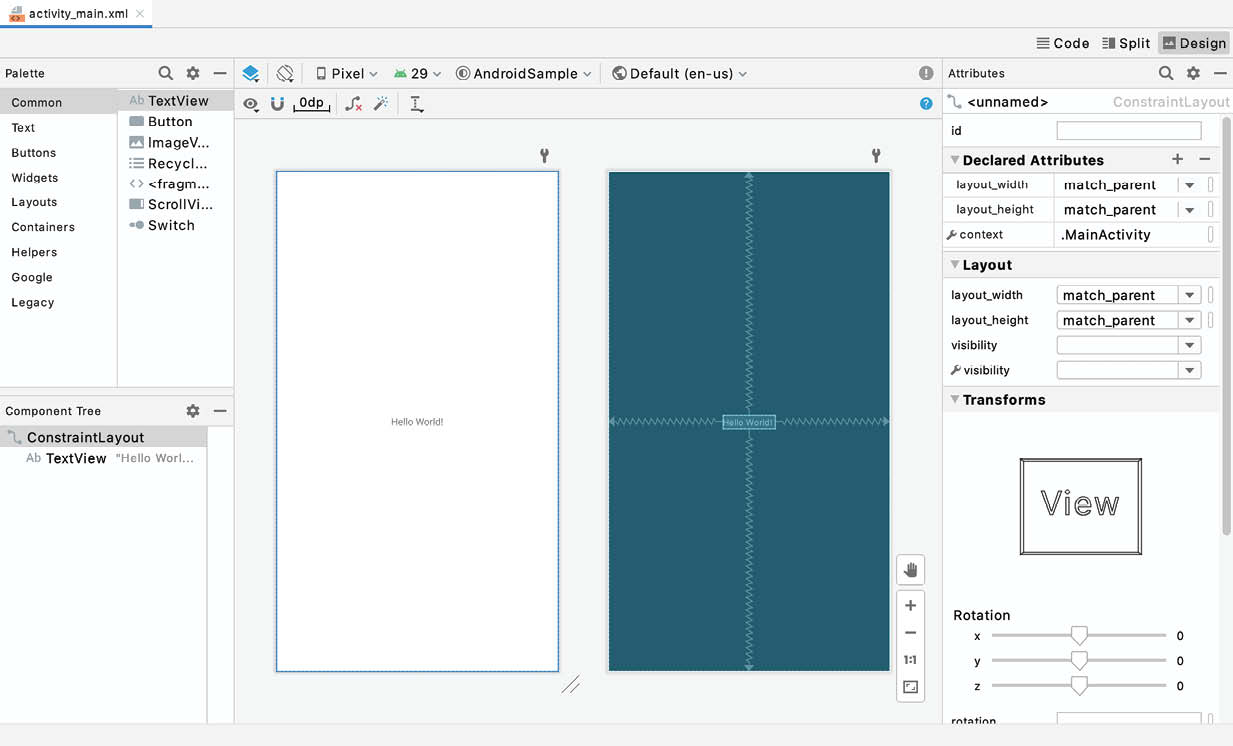Toggle autoconnect magnet icon

coord(277,103)
